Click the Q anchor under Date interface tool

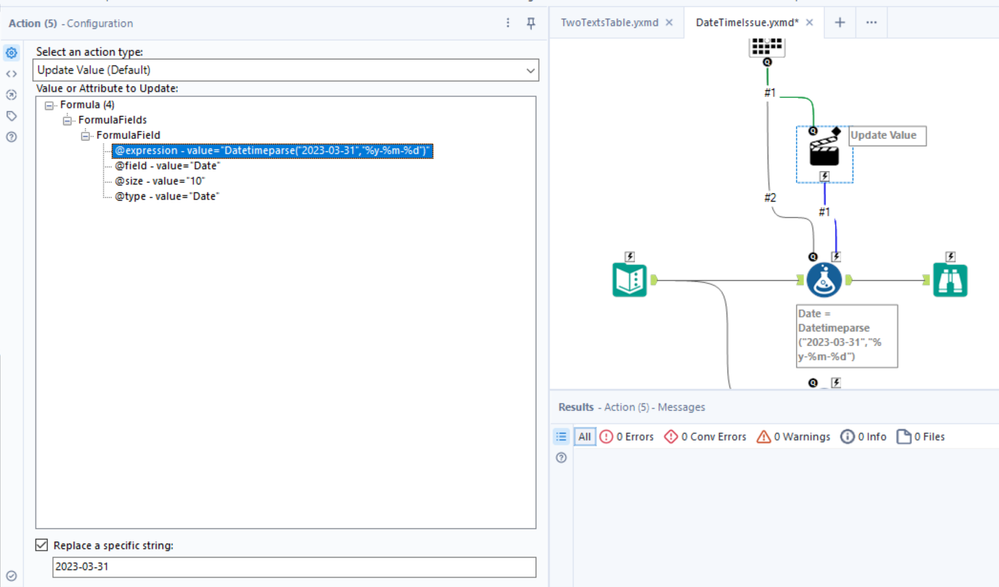coord(767,62)
